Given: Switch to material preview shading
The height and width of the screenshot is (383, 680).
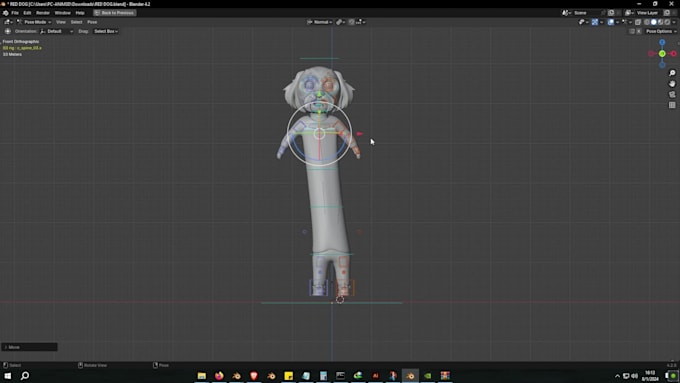Looking at the screenshot, I should 660,22.
